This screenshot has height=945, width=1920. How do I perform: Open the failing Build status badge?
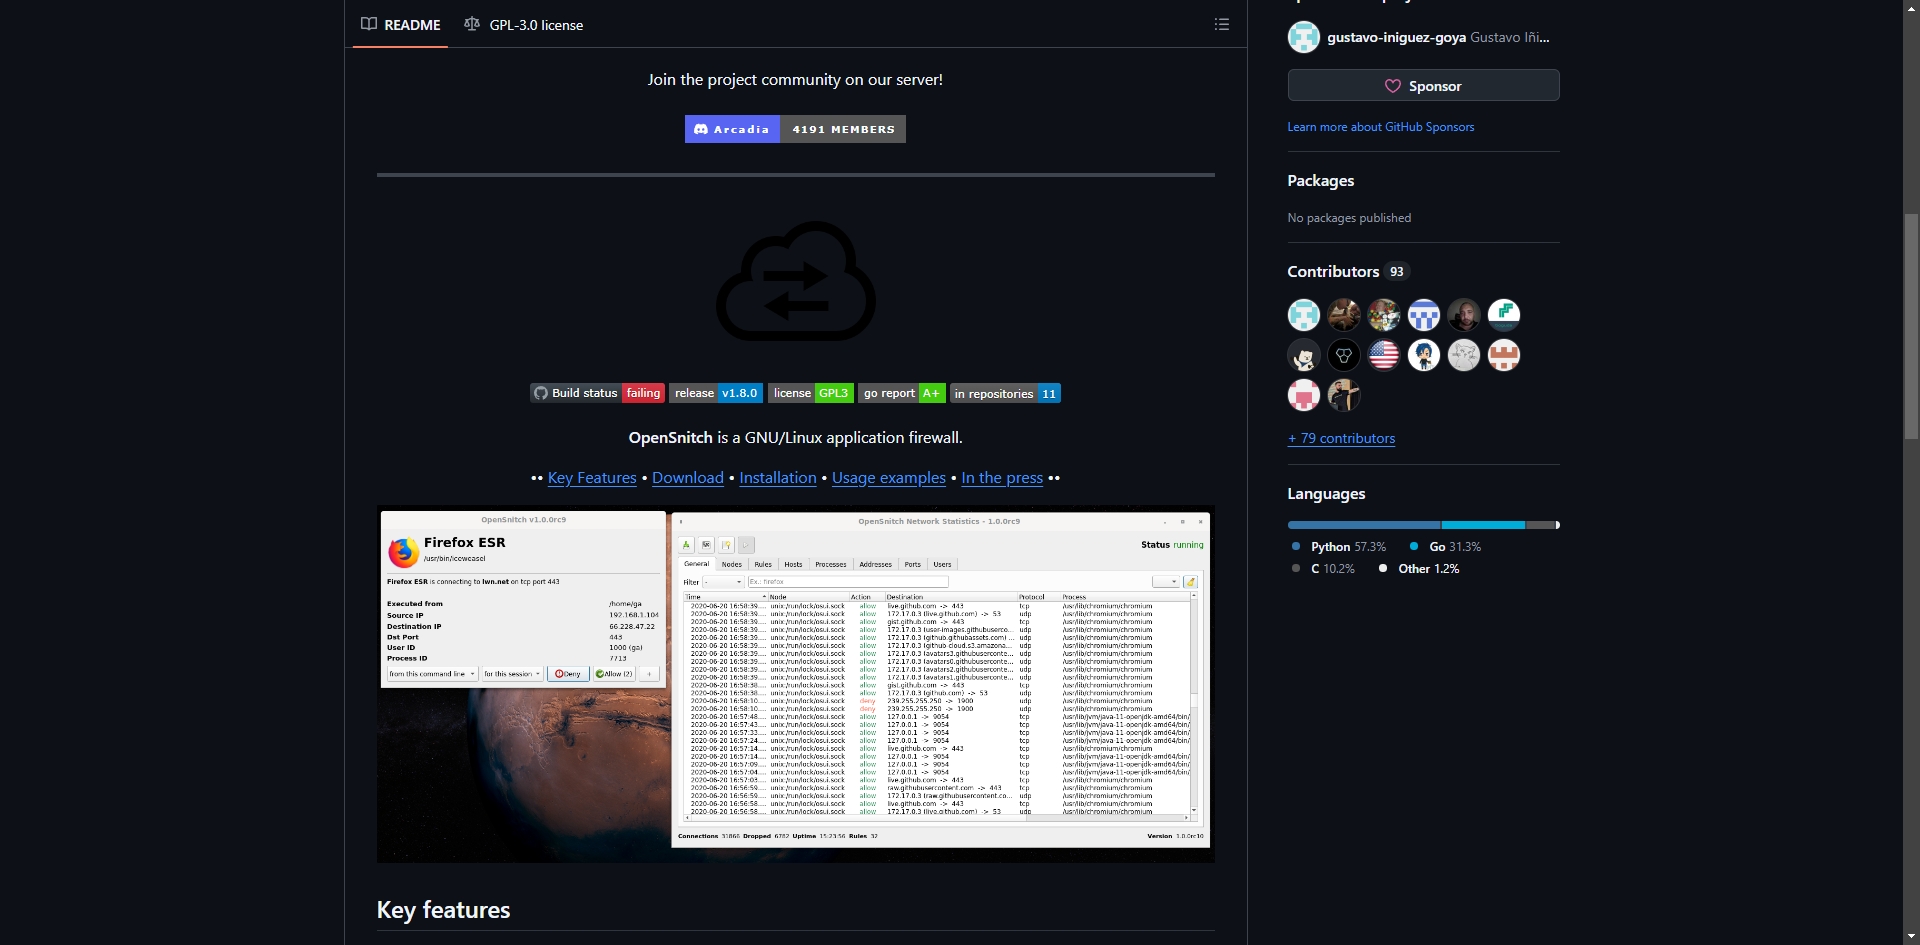click(597, 393)
